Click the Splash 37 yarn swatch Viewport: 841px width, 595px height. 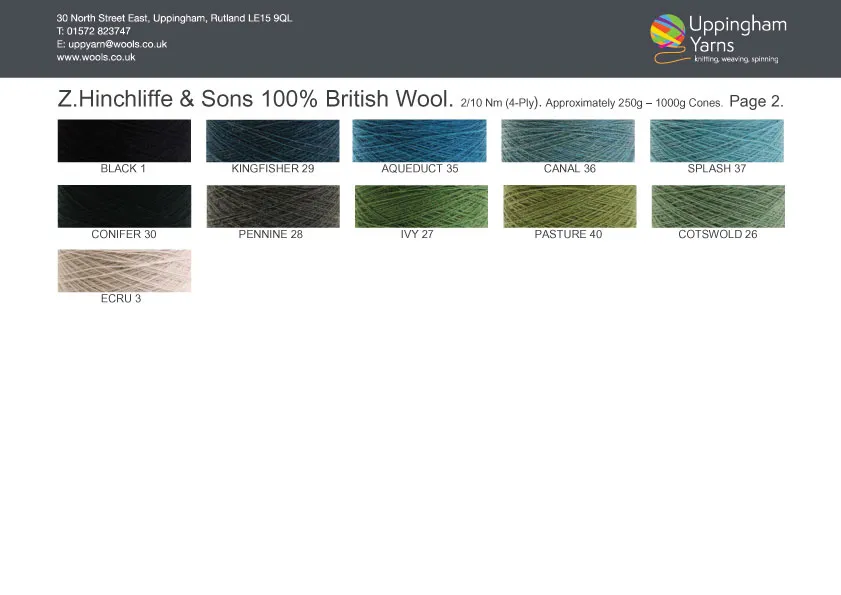716,141
